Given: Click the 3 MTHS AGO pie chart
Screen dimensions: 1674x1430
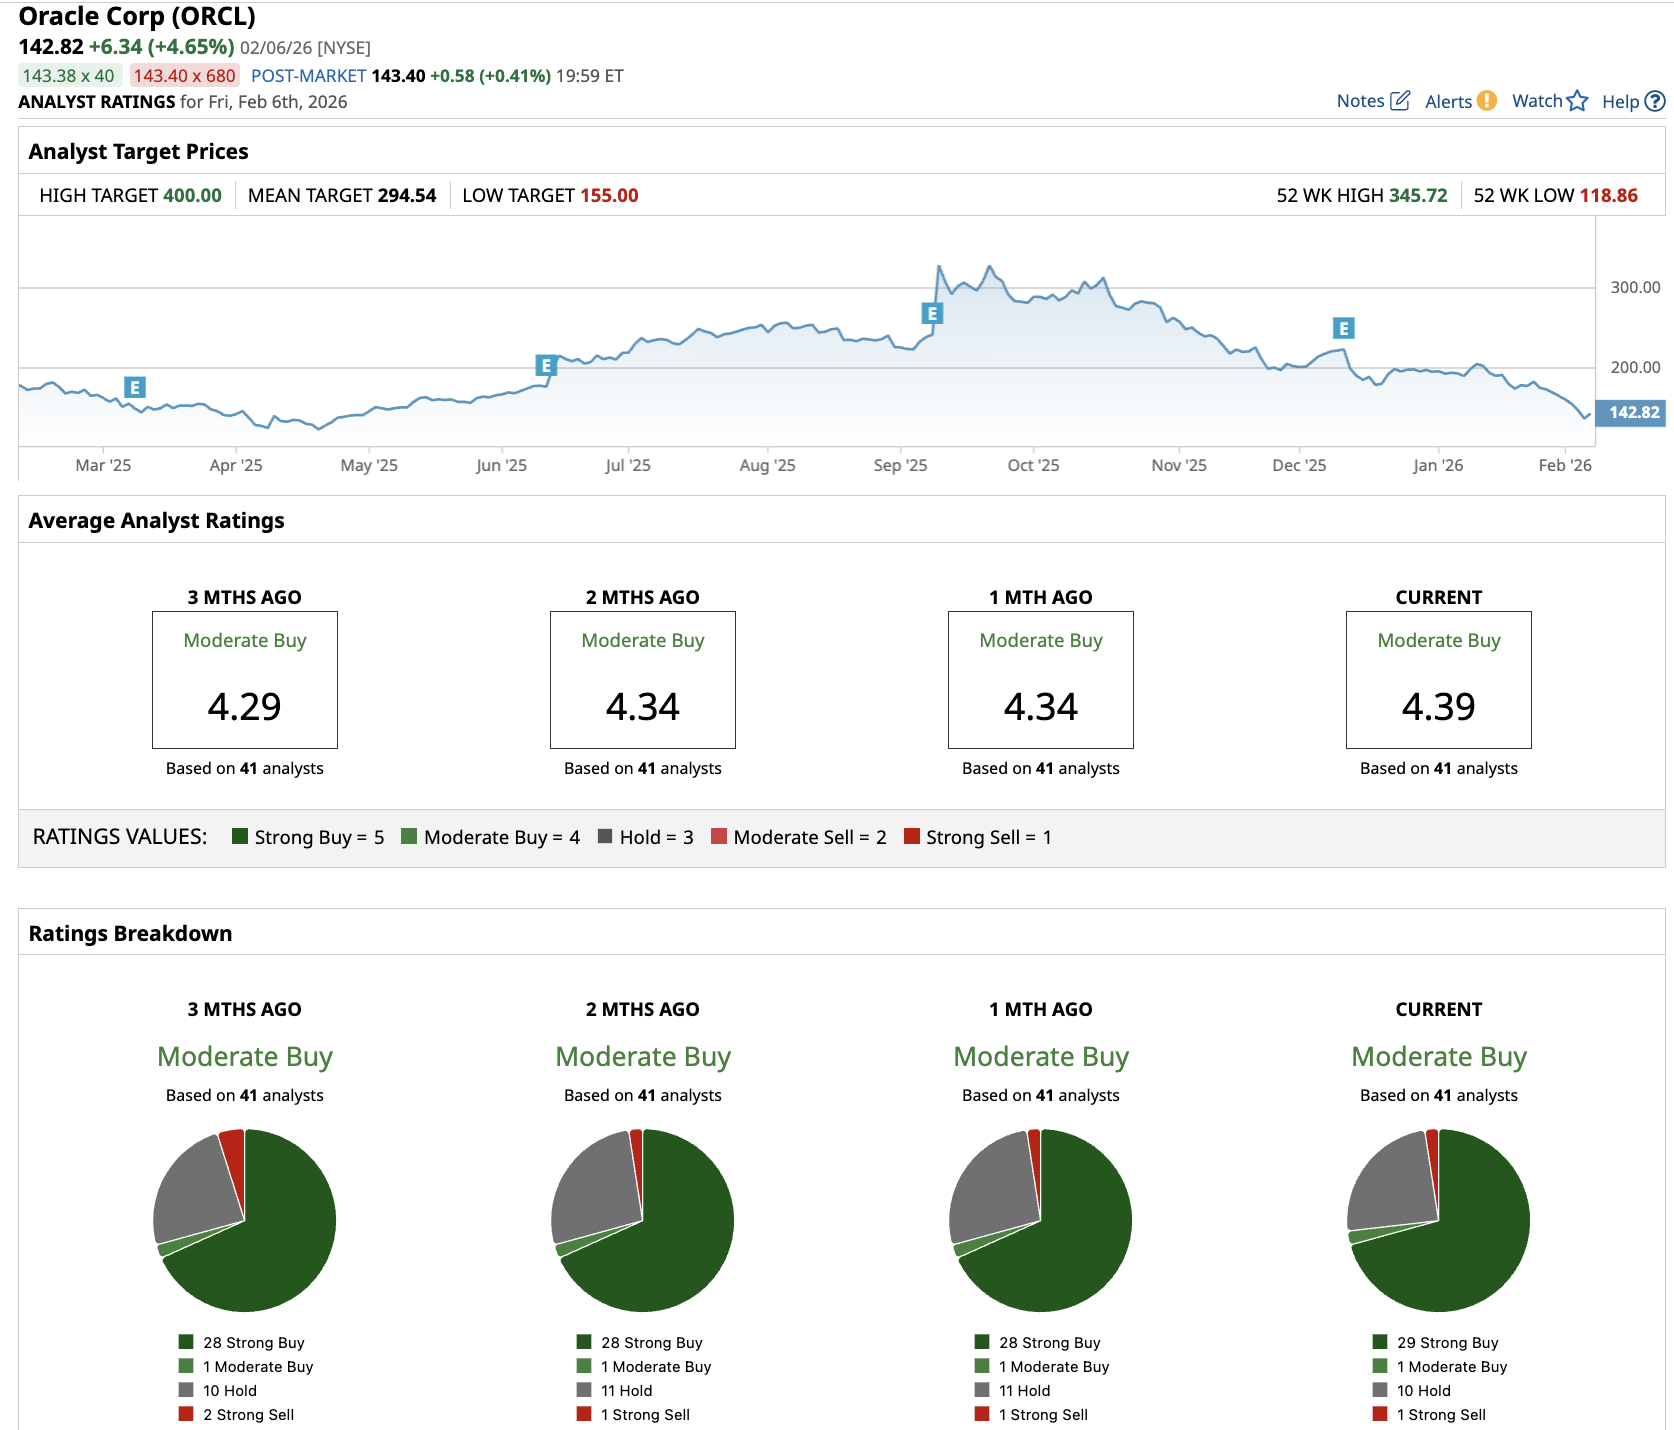Looking at the screenshot, I should (245, 1220).
